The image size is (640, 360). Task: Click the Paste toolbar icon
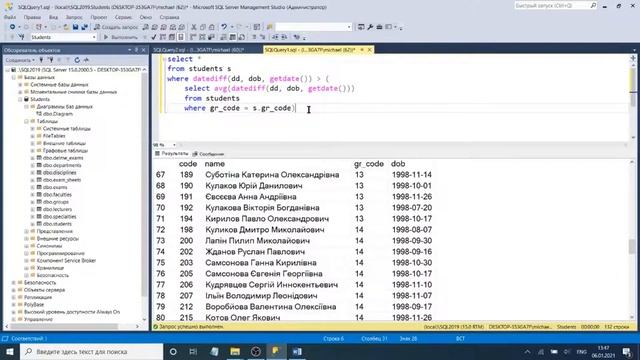tap(211, 27)
